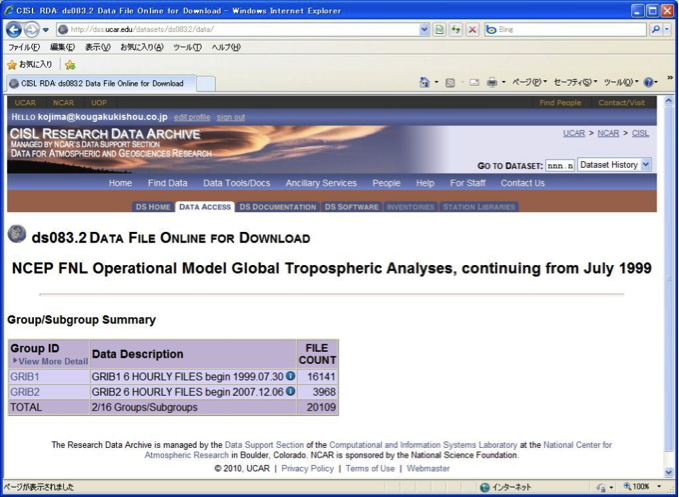Open the Privacy Policy footer link

coord(307,468)
